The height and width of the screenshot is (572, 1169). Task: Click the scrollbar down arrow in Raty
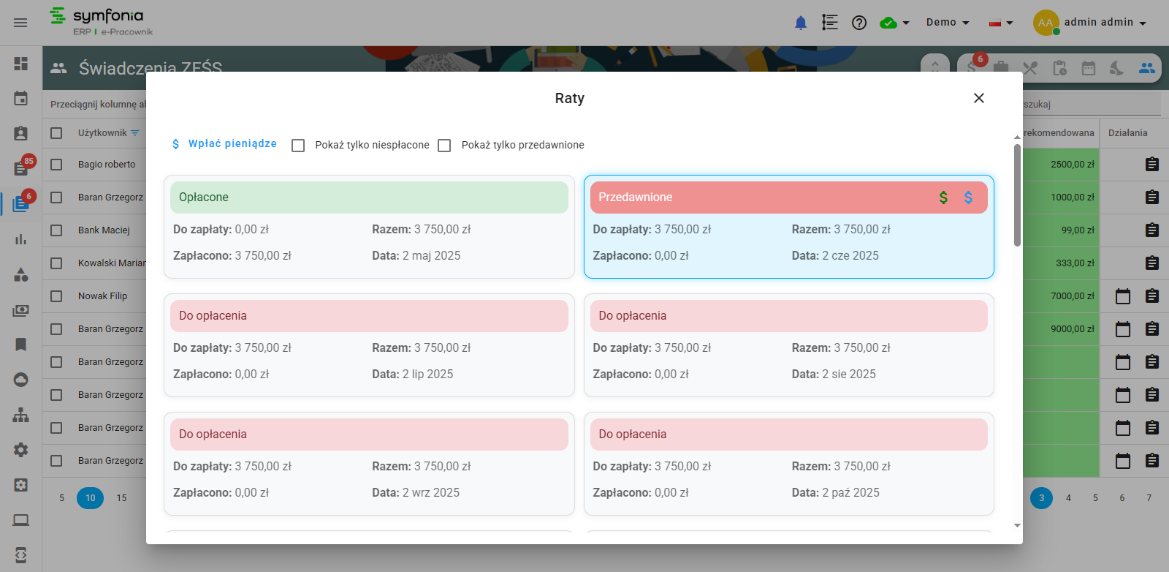(x=1018, y=526)
